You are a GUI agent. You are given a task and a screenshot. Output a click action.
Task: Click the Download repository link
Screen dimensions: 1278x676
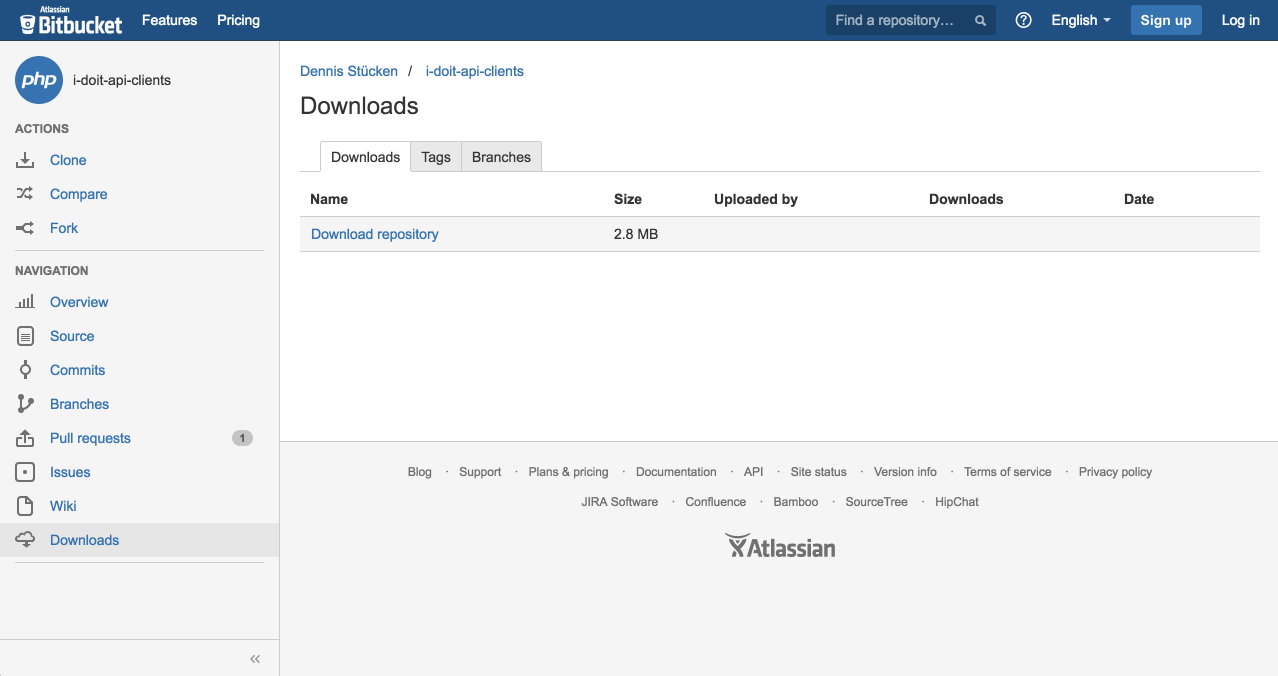click(x=375, y=234)
